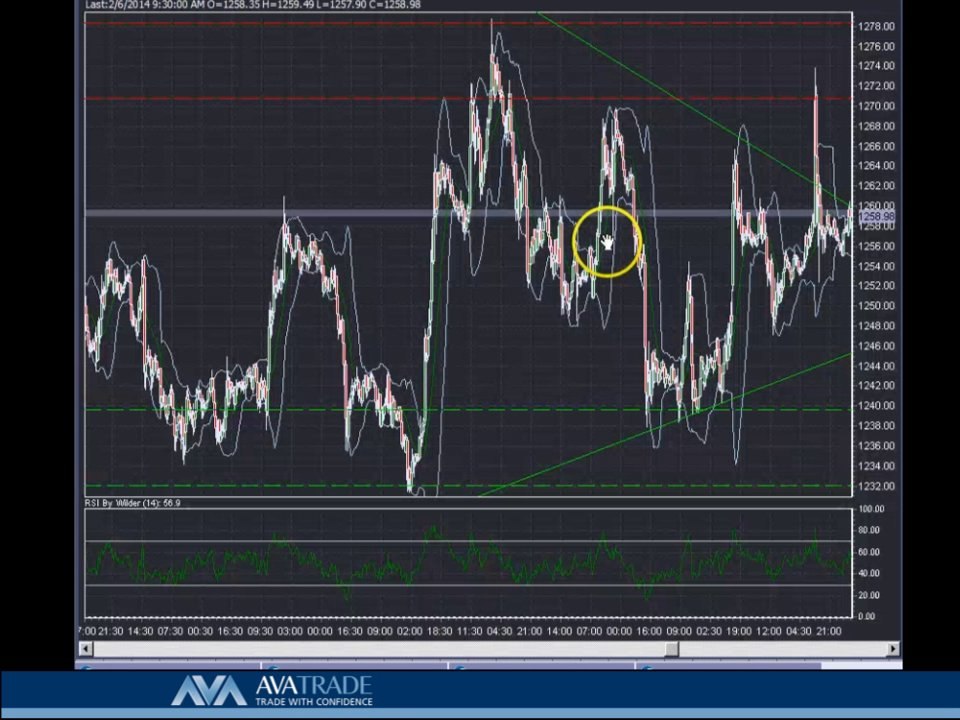Click the 14:30 time axis label
The image size is (960, 720).
pos(140,631)
